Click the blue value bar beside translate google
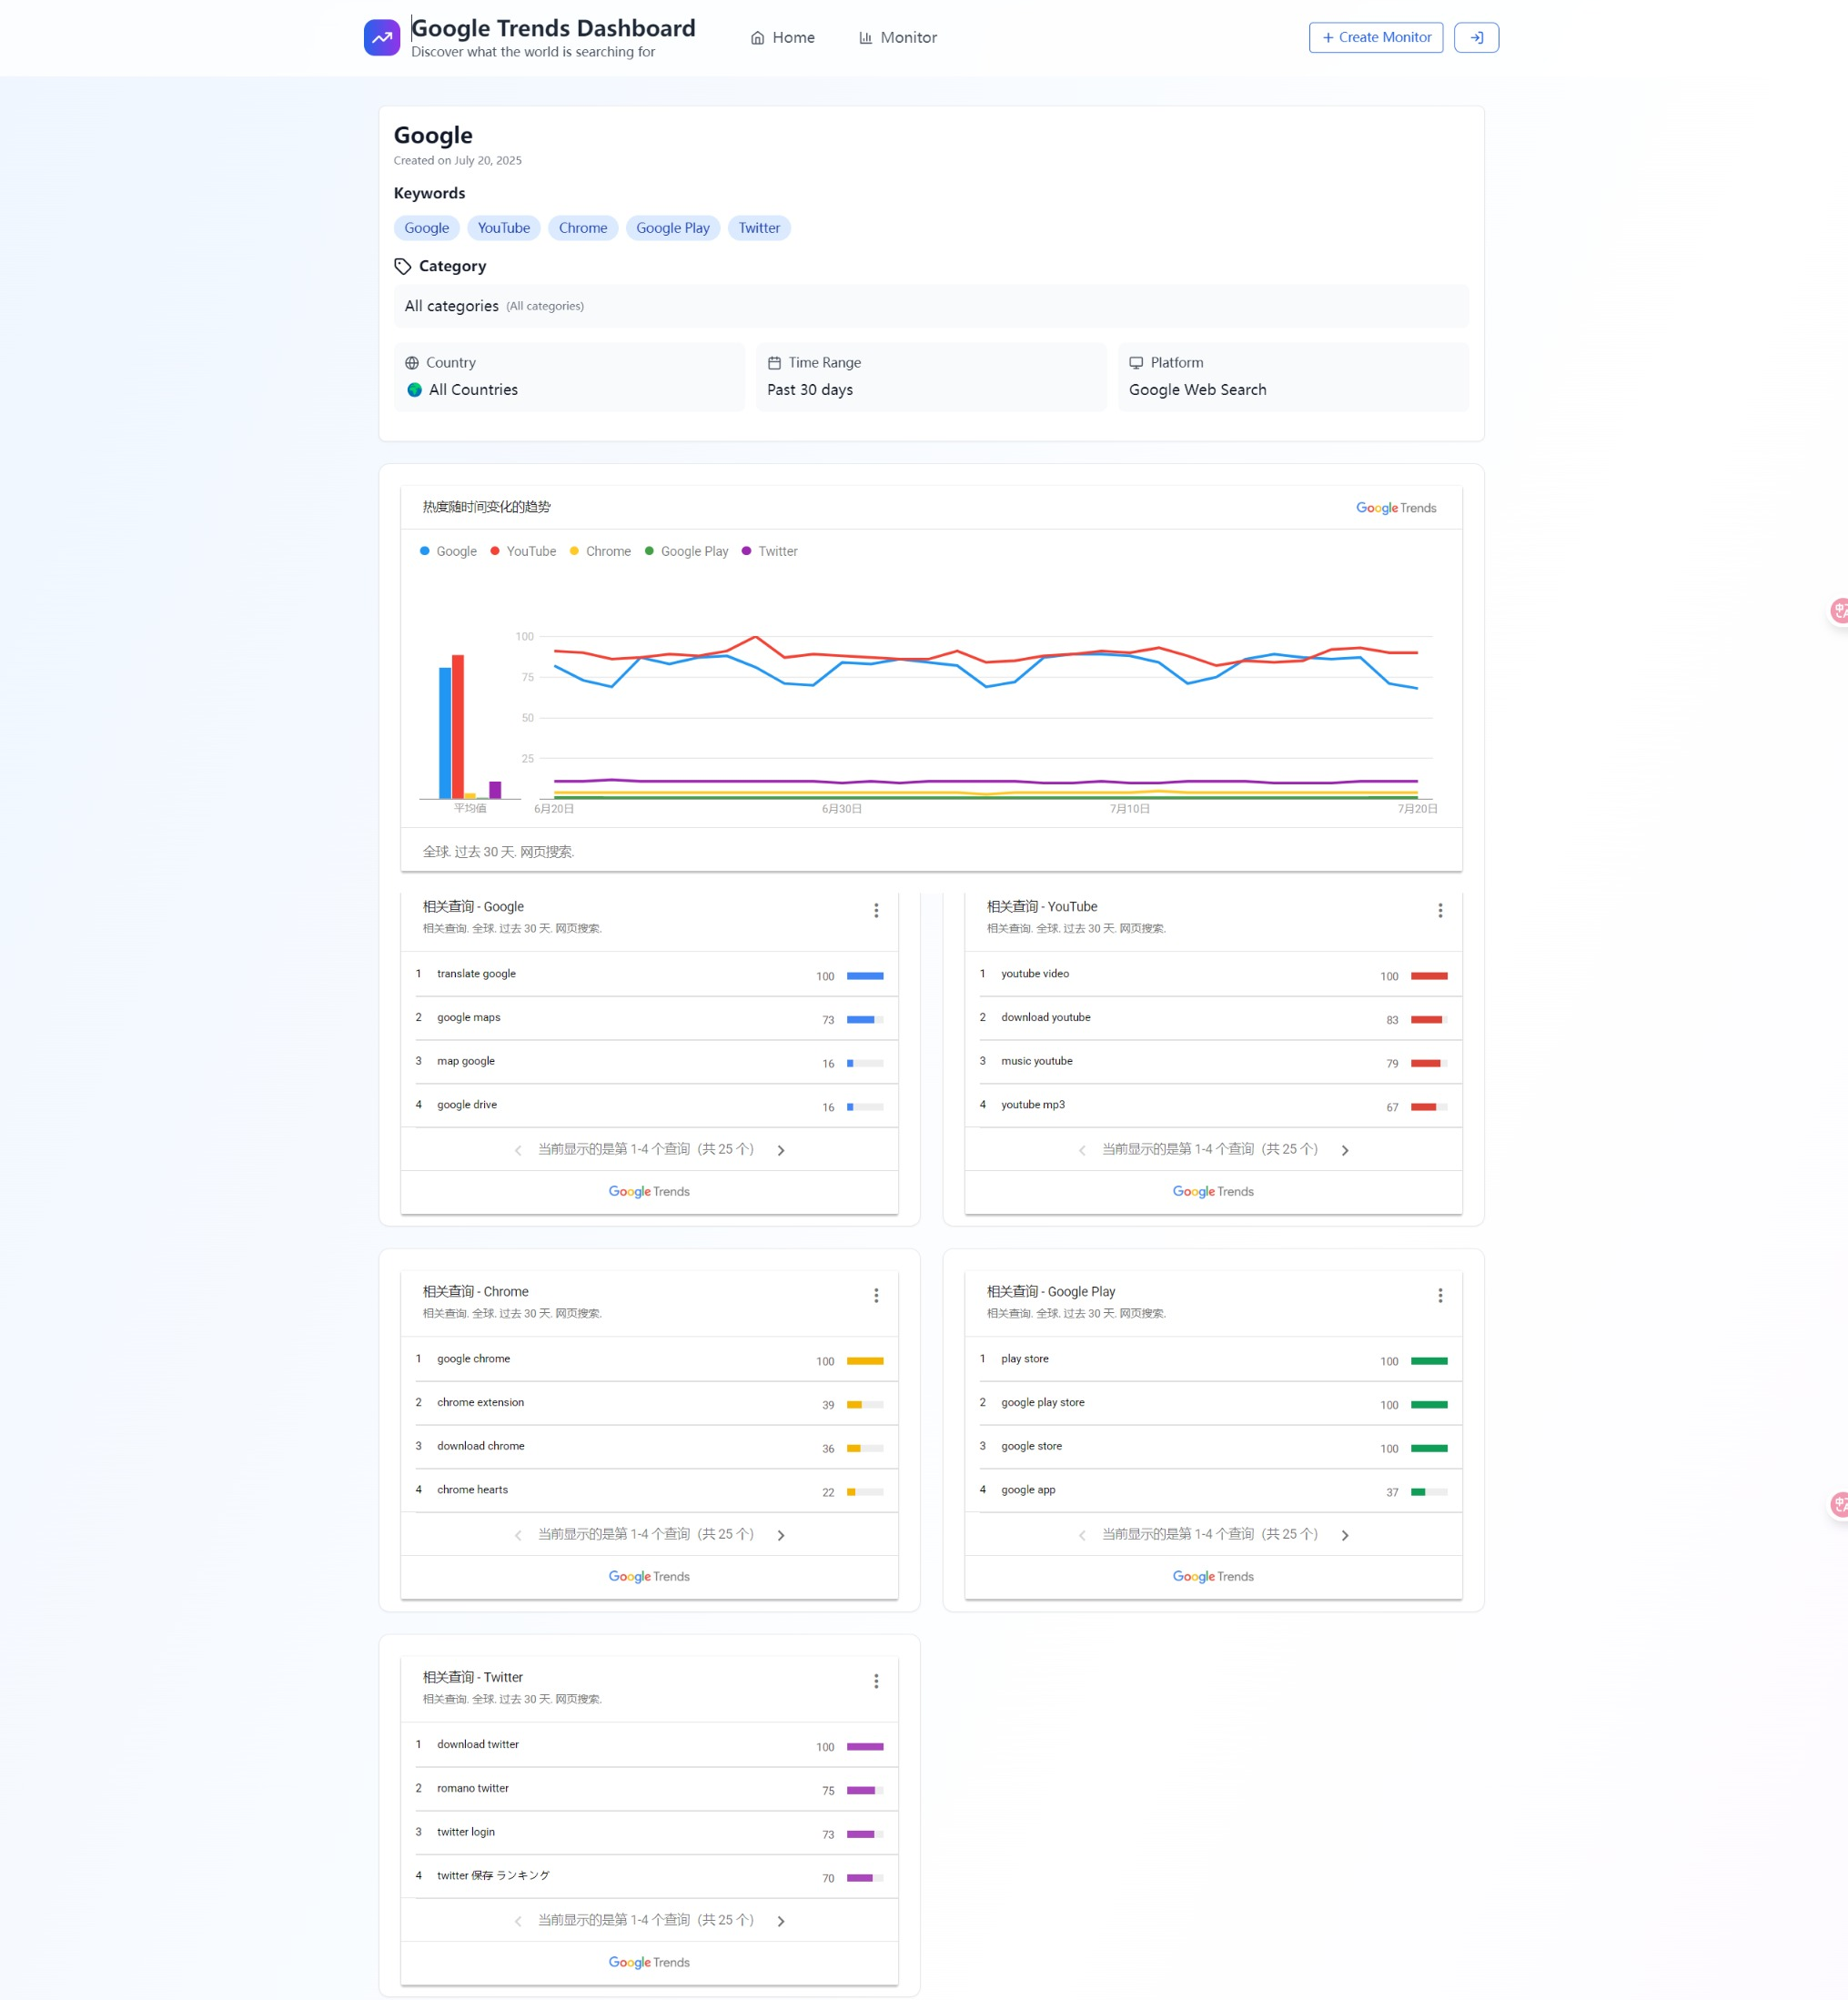This screenshot has width=1848, height=2000. (x=864, y=976)
